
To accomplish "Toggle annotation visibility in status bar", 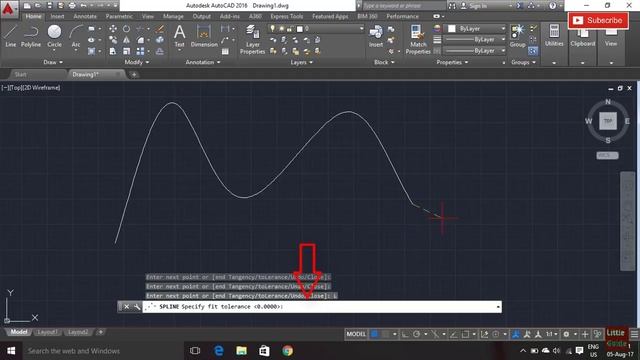I will pyautogui.click(x=516, y=334).
